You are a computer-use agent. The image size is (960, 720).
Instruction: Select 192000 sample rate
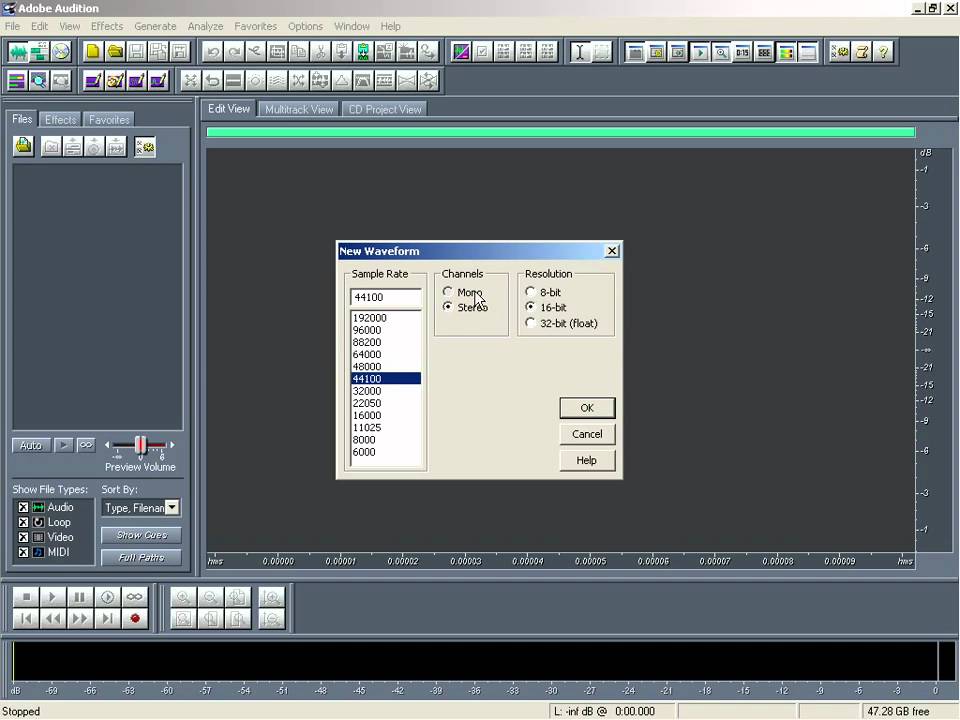(386, 318)
